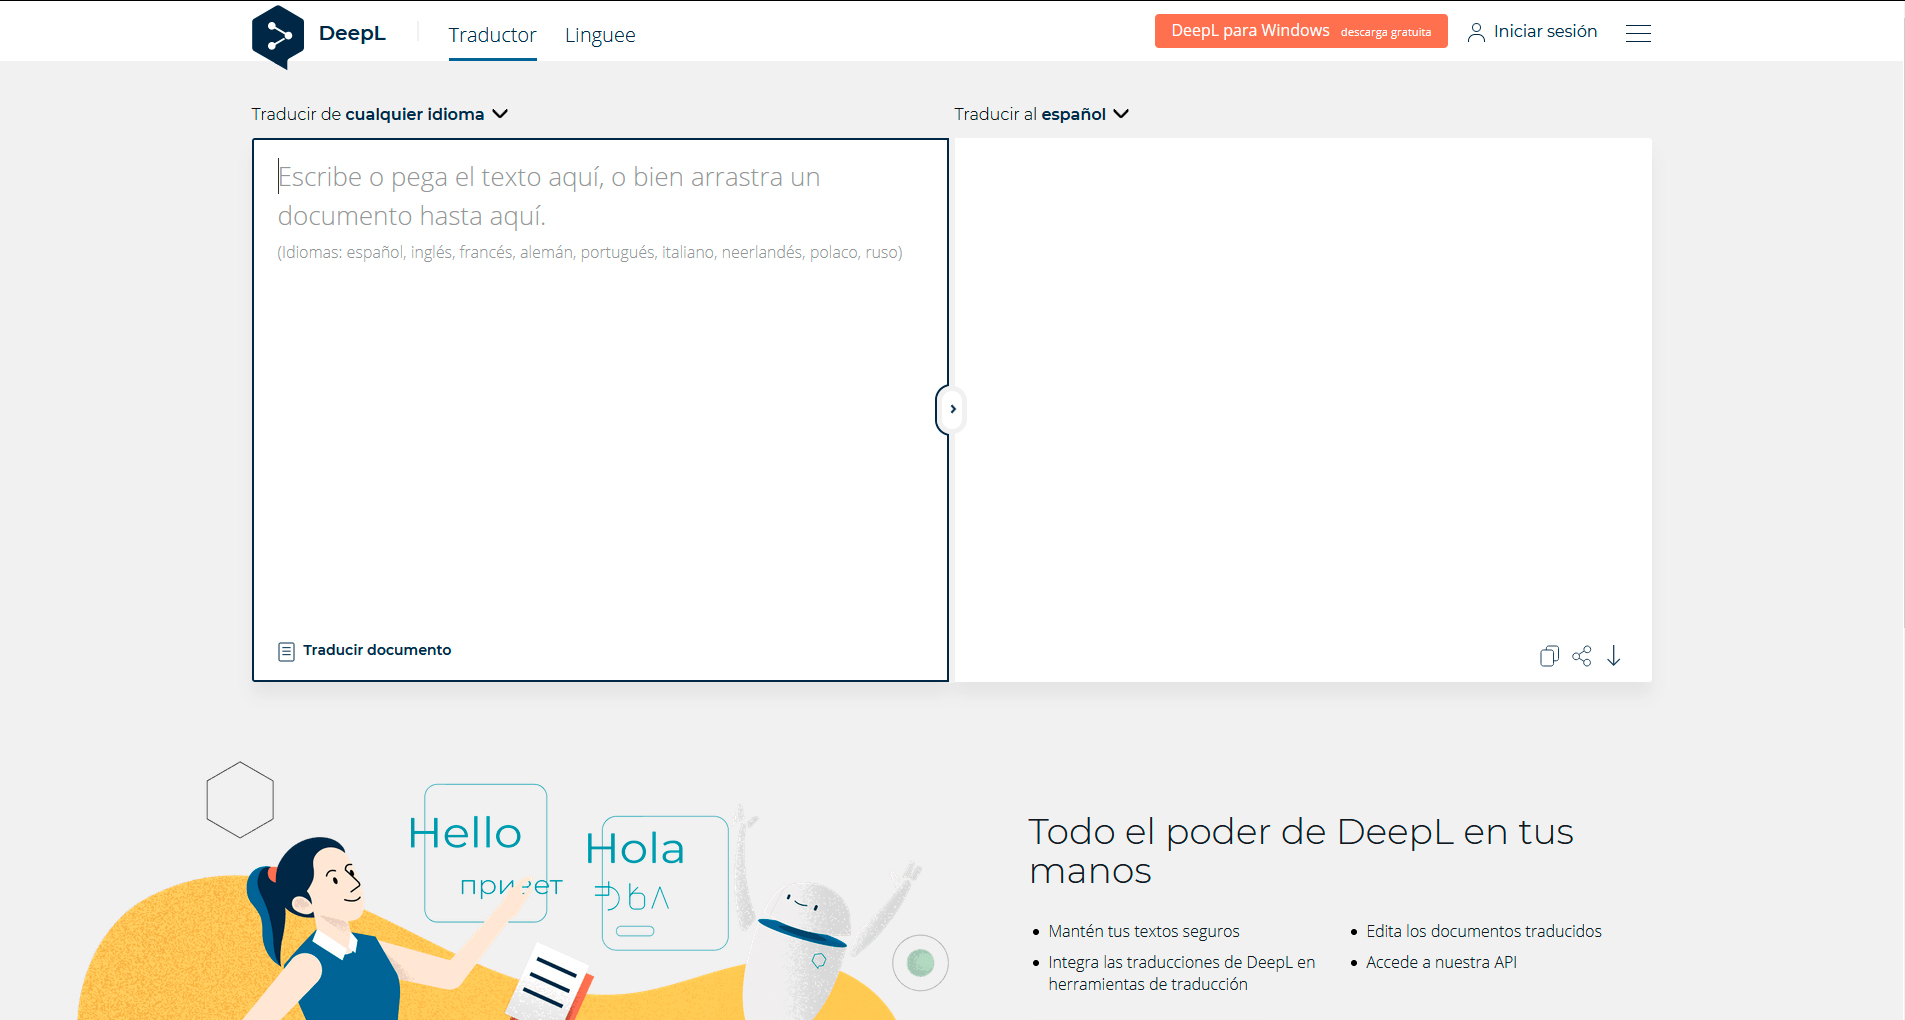Screen dimensions: 1905x1020
Task: Click the DeepL hexagon logo icon
Action: click(x=278, y=37)
